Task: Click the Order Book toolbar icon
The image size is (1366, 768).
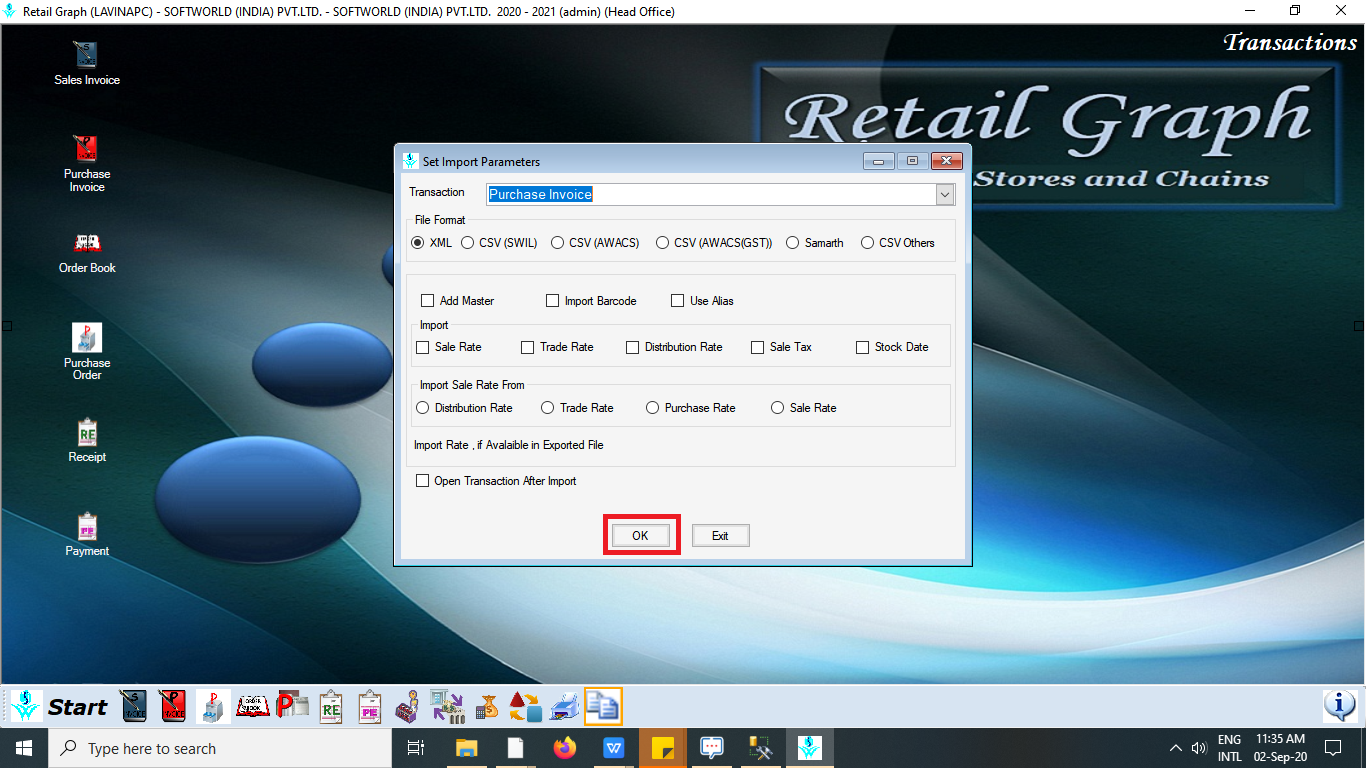Action: click(253, 707)
